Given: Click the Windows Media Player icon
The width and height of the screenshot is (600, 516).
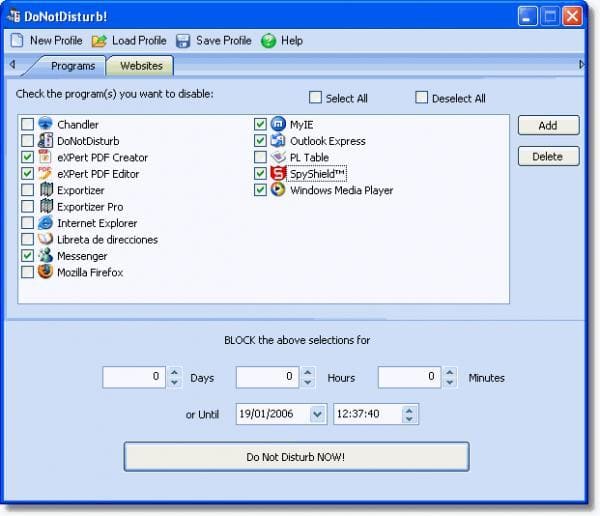Looking at the screenshot, I should point(278,189).
